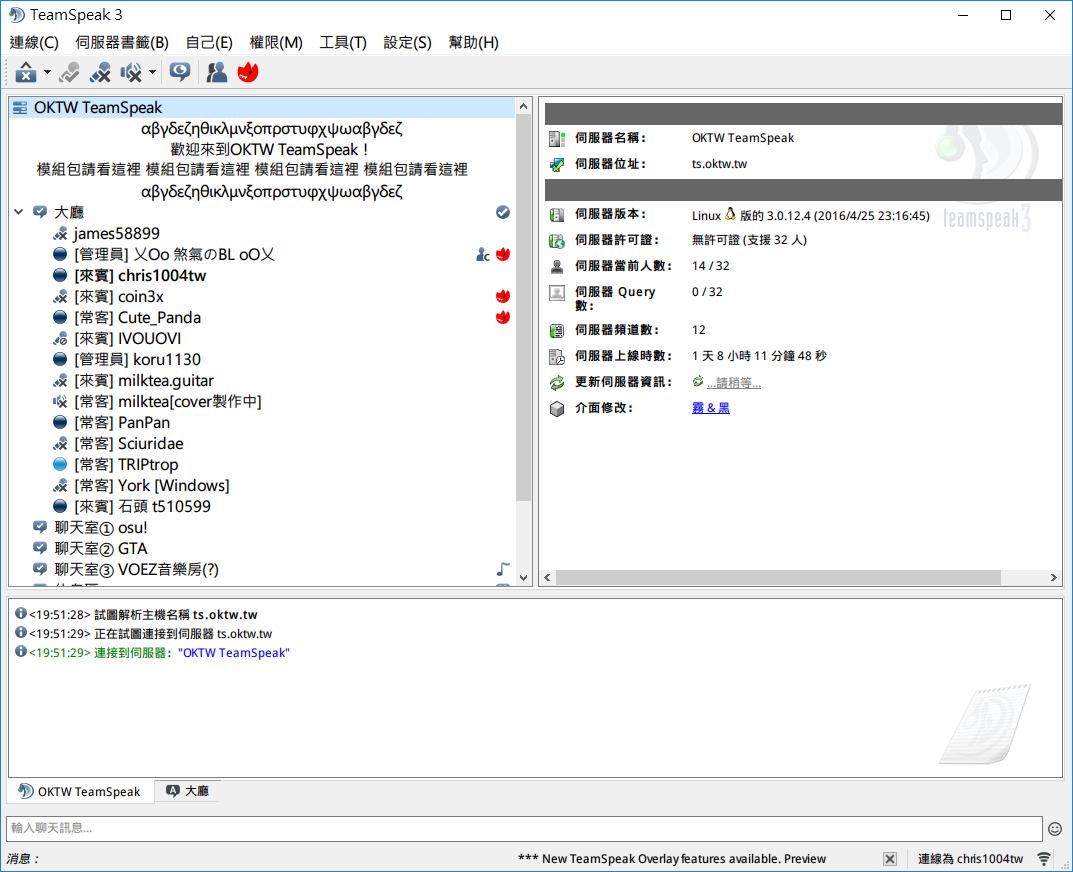Open the speaker mute dropdown arrow
This screenshot has height=872, width=1073.
tap(152, 72)
